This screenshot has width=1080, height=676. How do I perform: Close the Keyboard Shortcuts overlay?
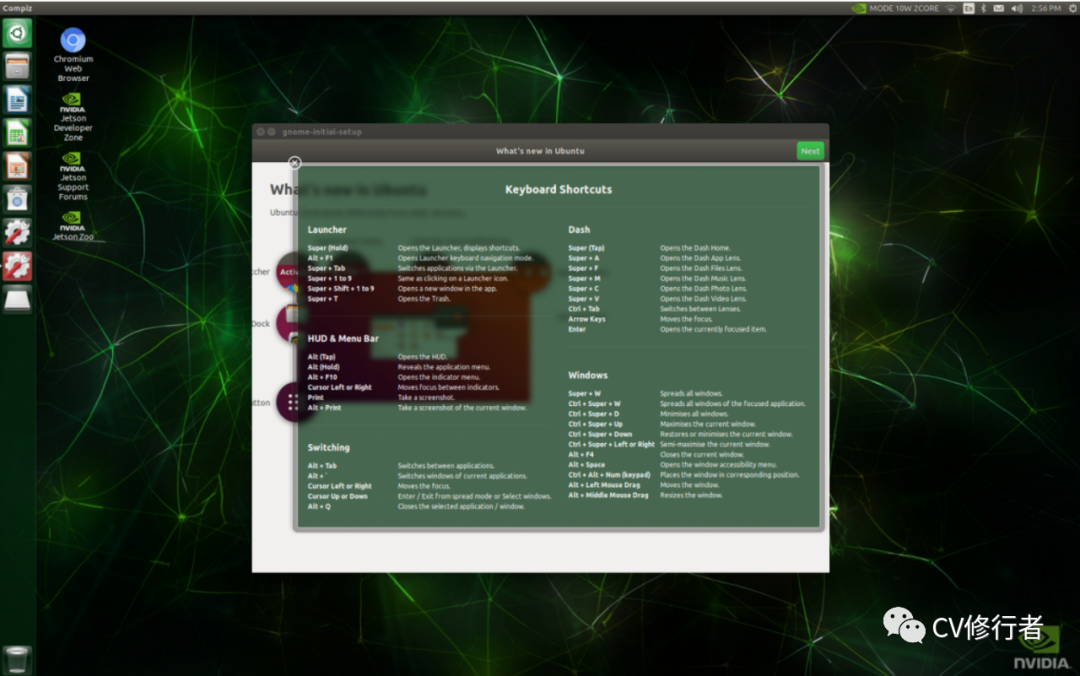pyautogui.click(x=295, y=163)
